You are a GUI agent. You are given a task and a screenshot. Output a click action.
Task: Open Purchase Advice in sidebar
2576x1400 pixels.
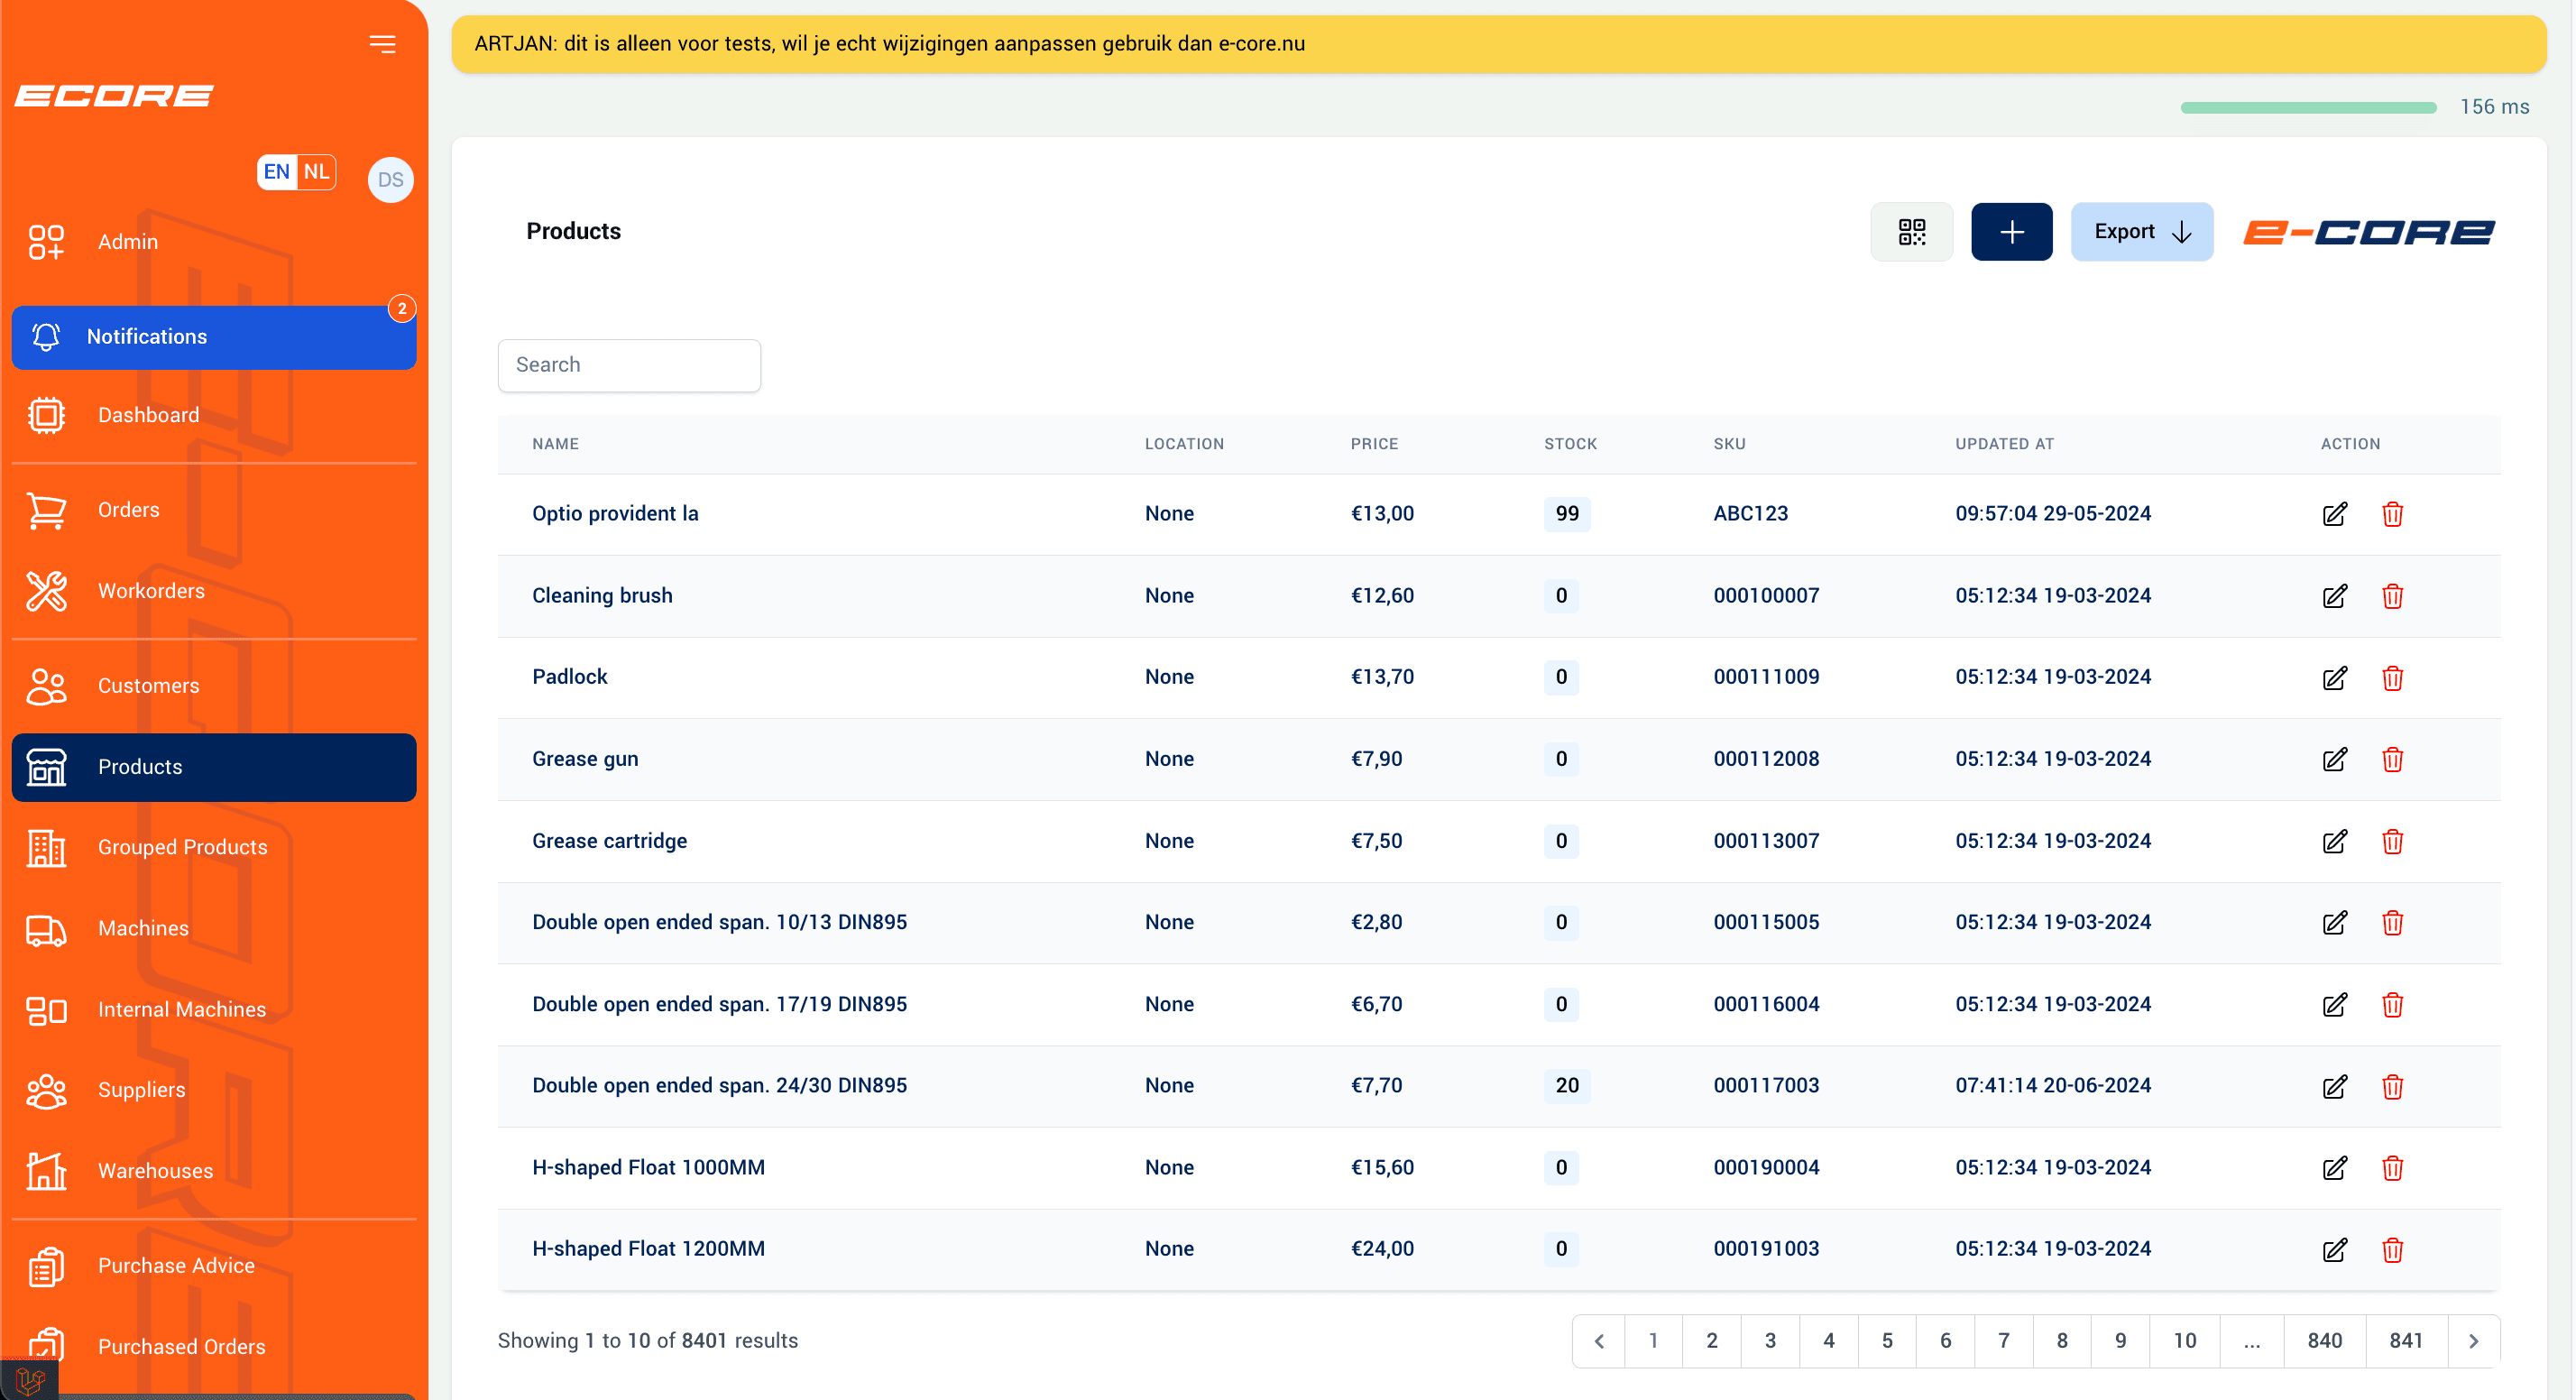(x=214, y=1266)
